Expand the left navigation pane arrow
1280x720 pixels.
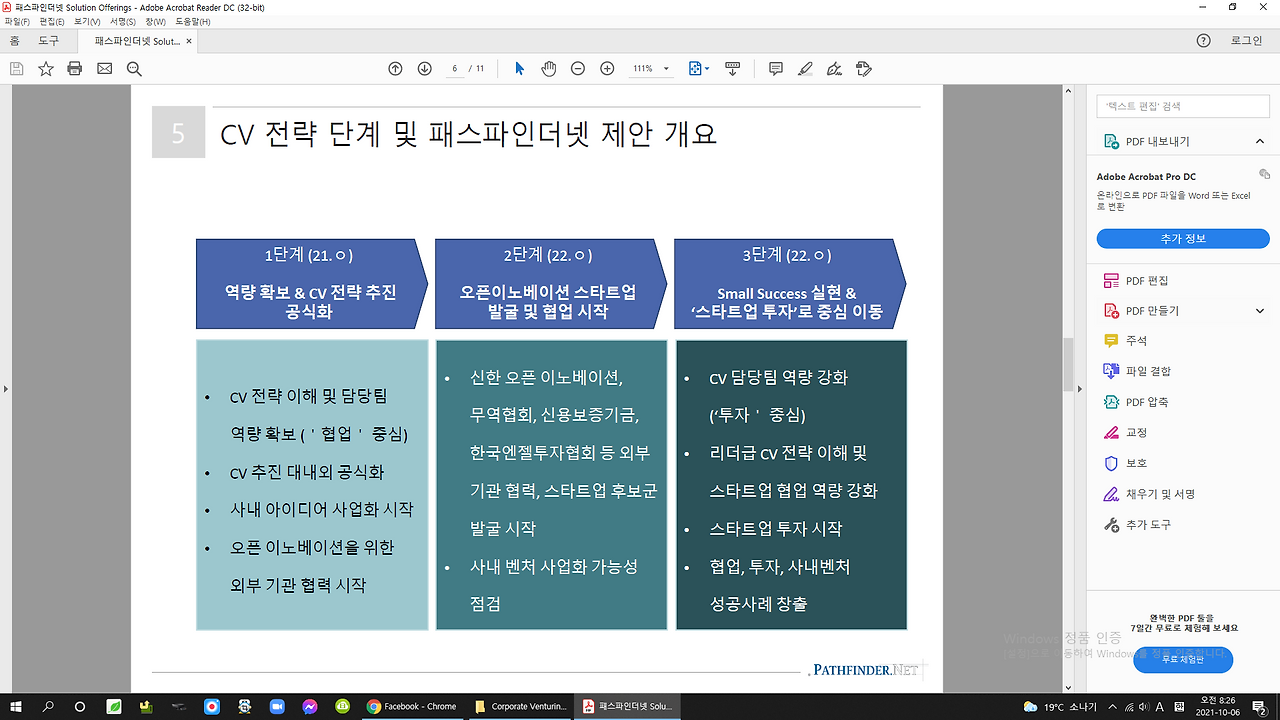coord(4,388)
